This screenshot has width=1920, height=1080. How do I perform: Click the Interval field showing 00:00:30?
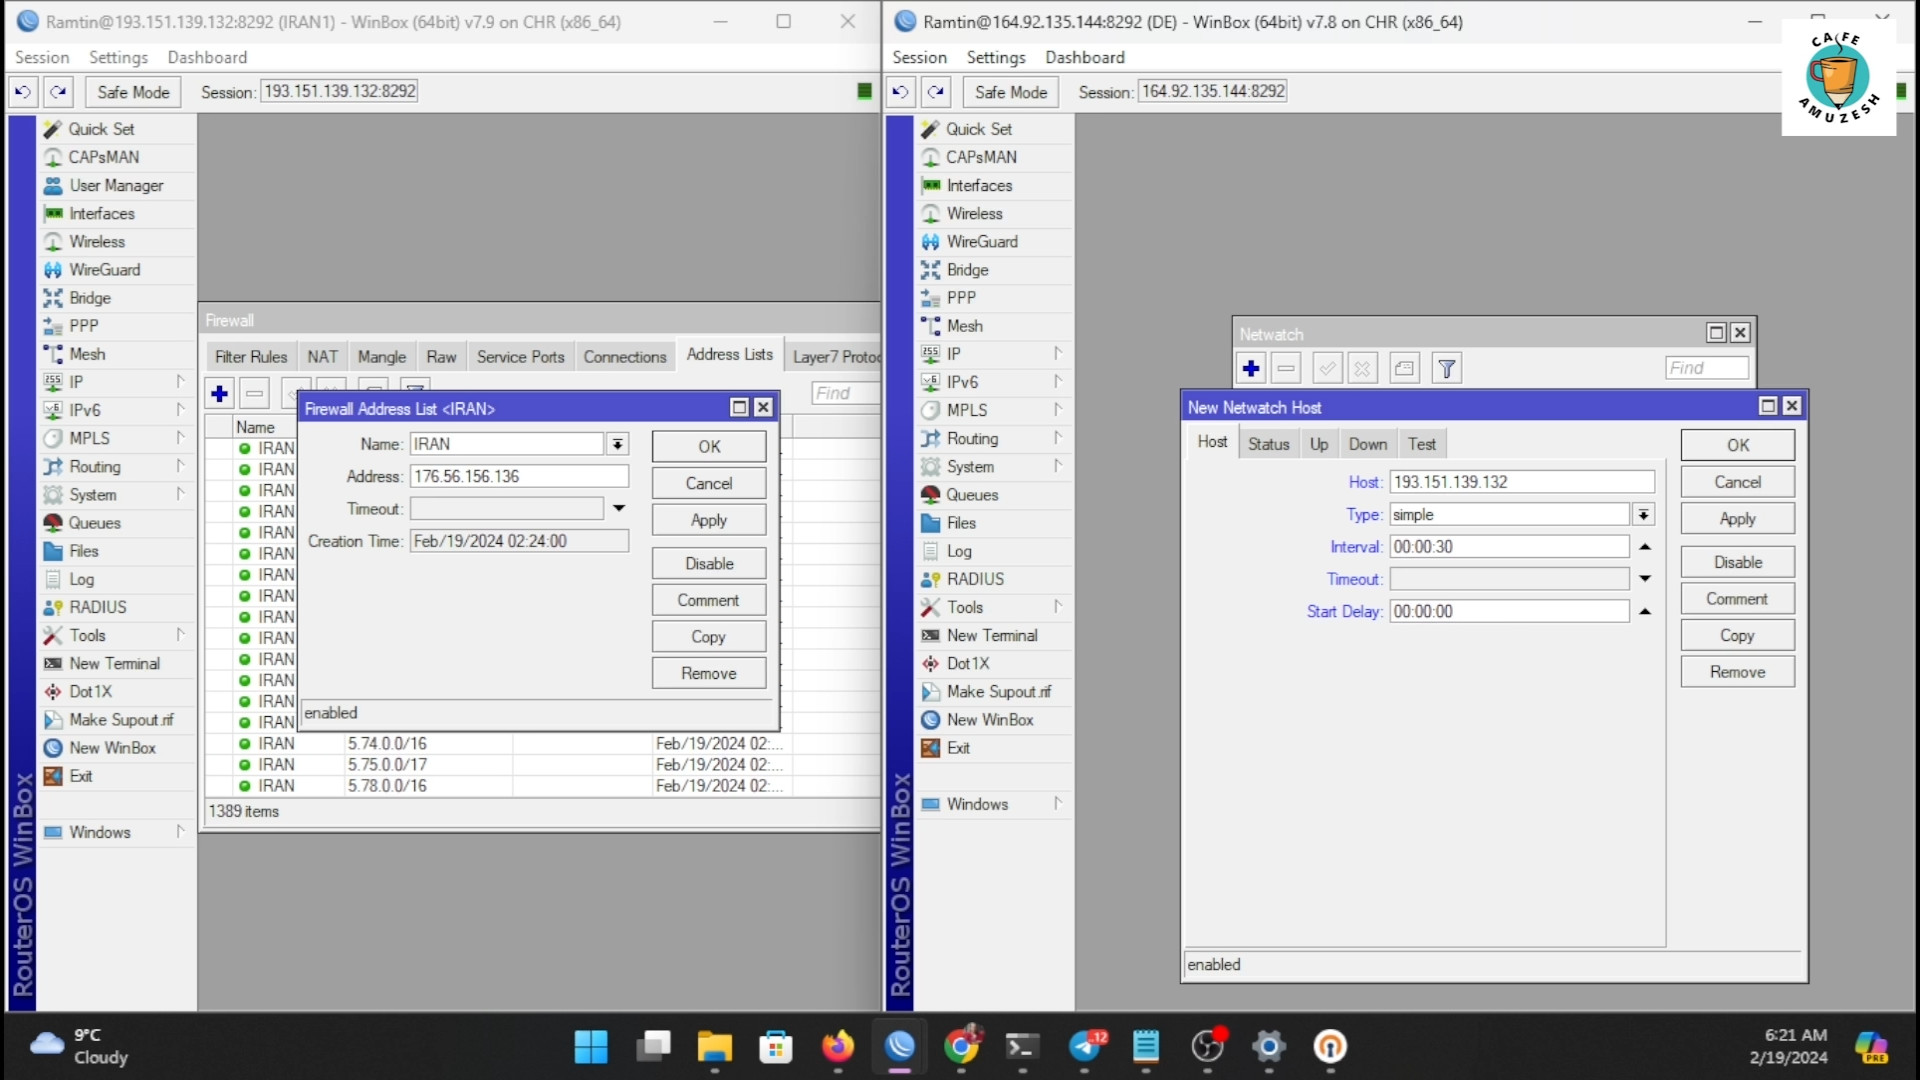click(1509, 547)
